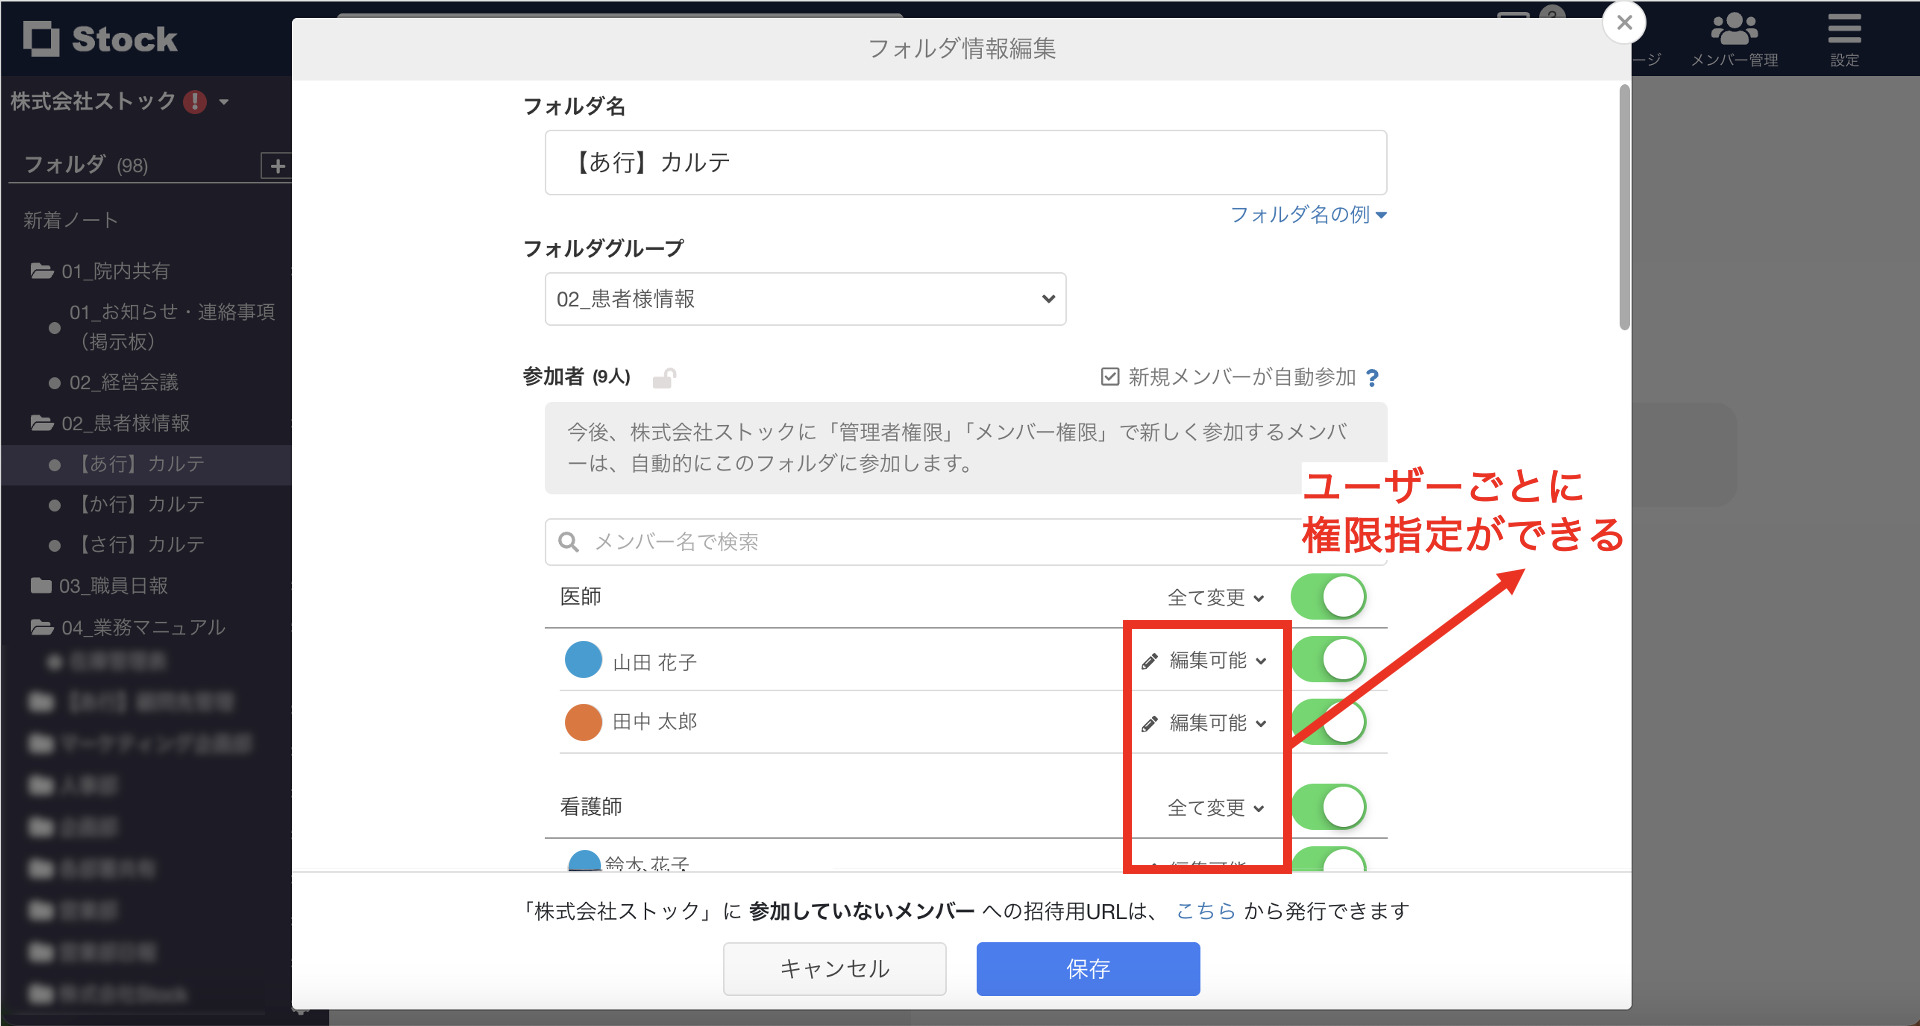The height and width of the screenshot is (1026, 1920).
Task: Click the magnifier icon in member search field
Action: pyautogui.click(x=568, y=542)
